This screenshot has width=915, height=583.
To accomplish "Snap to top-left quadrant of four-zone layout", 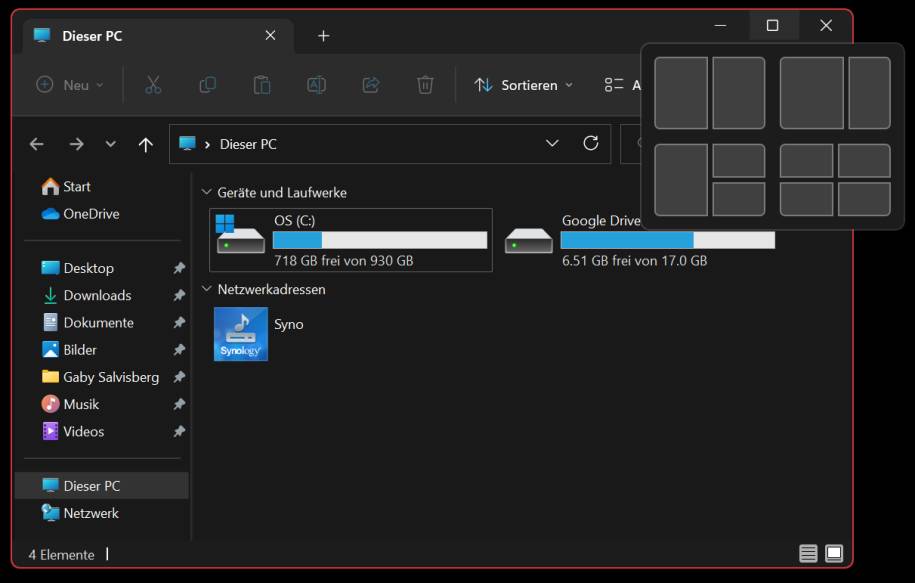I will [x=806, y=160].
